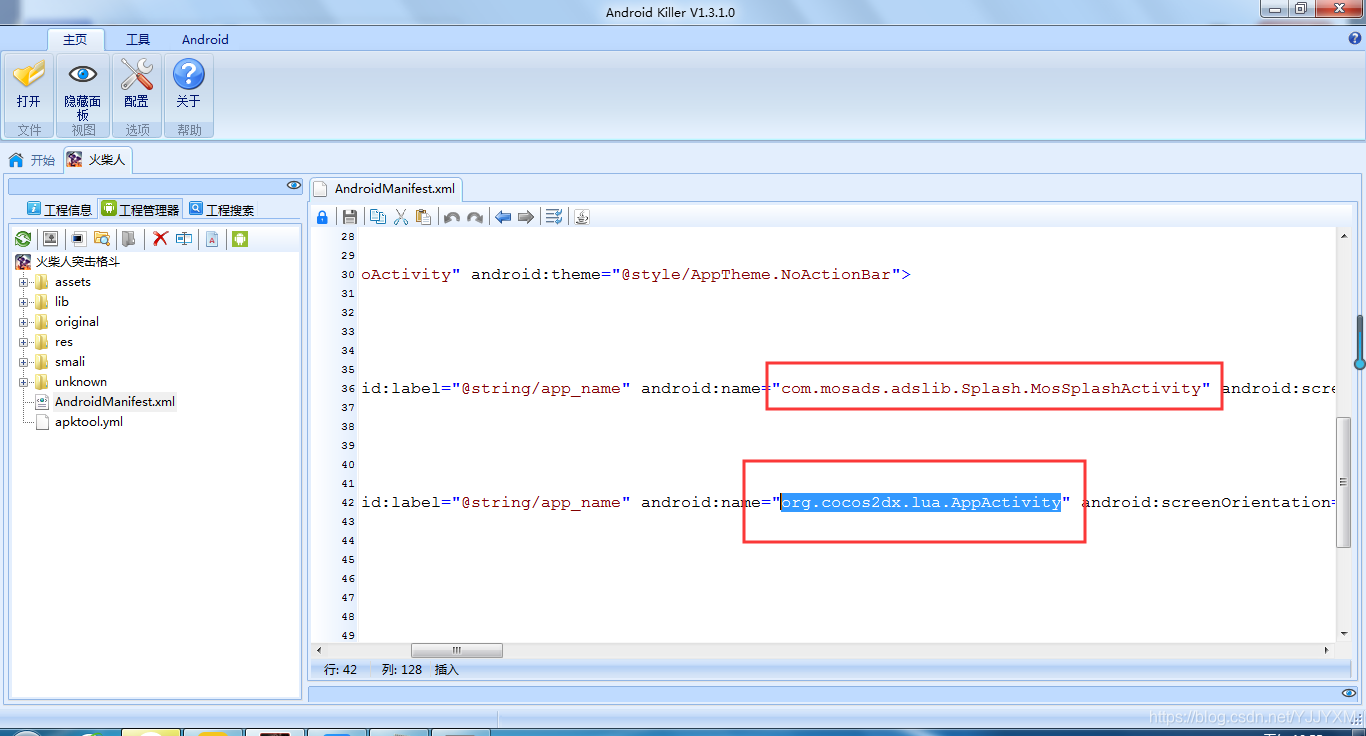Image resolution: width=1366 pixels, height=736 pixels.
Task: Click the document with red A icon
Action: click(x=212, y=239)
